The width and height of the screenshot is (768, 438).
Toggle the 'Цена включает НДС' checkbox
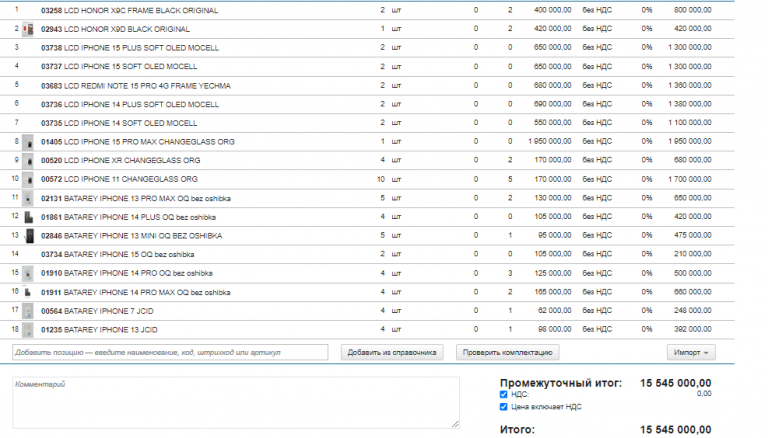(x=504, y=407)
